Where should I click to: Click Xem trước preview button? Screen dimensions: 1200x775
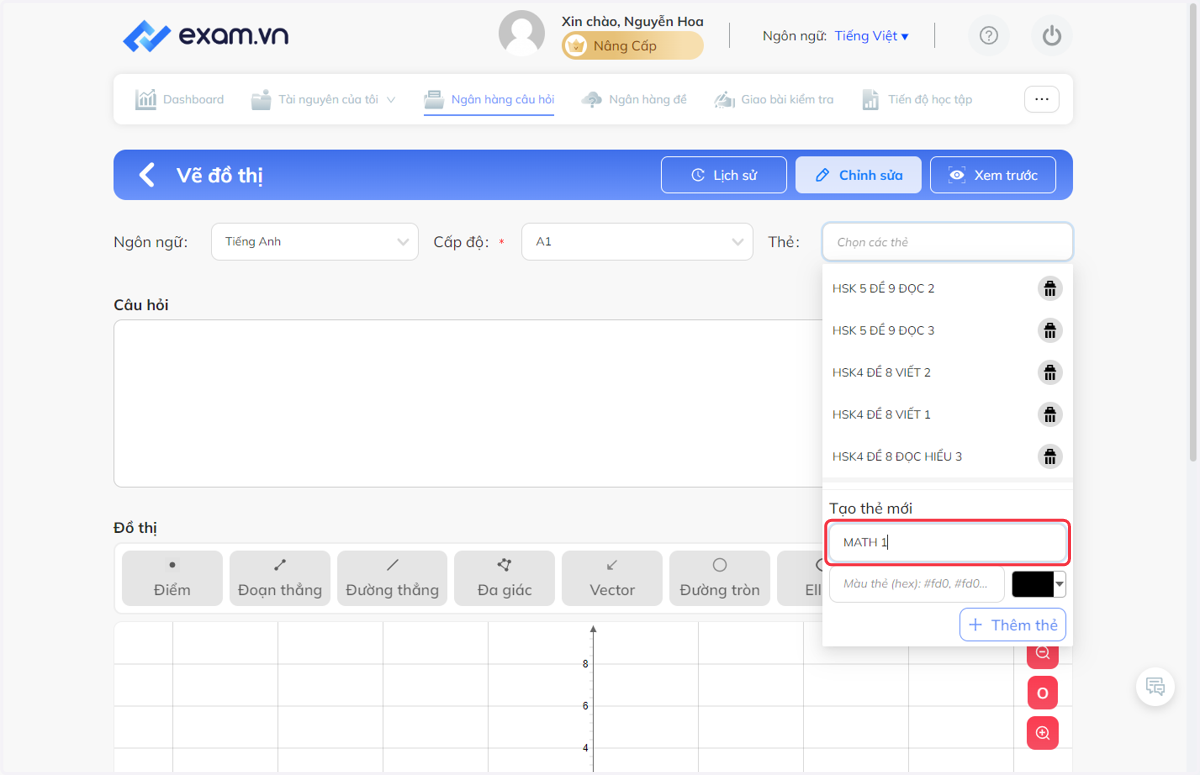click(994, 175)
